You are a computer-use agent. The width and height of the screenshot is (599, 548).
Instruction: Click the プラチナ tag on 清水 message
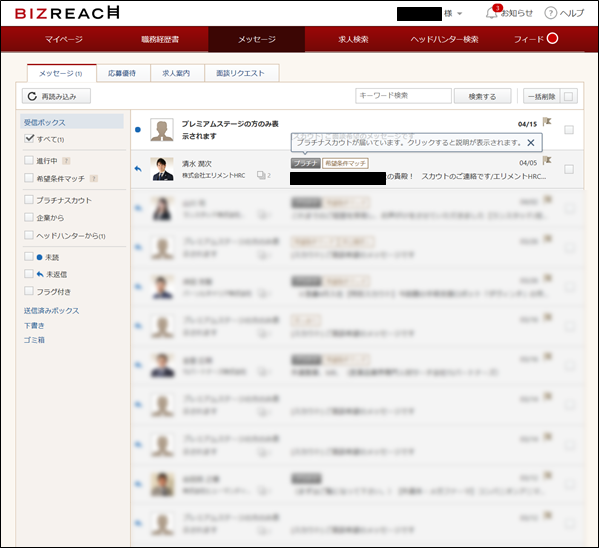(x=306, y=164)
